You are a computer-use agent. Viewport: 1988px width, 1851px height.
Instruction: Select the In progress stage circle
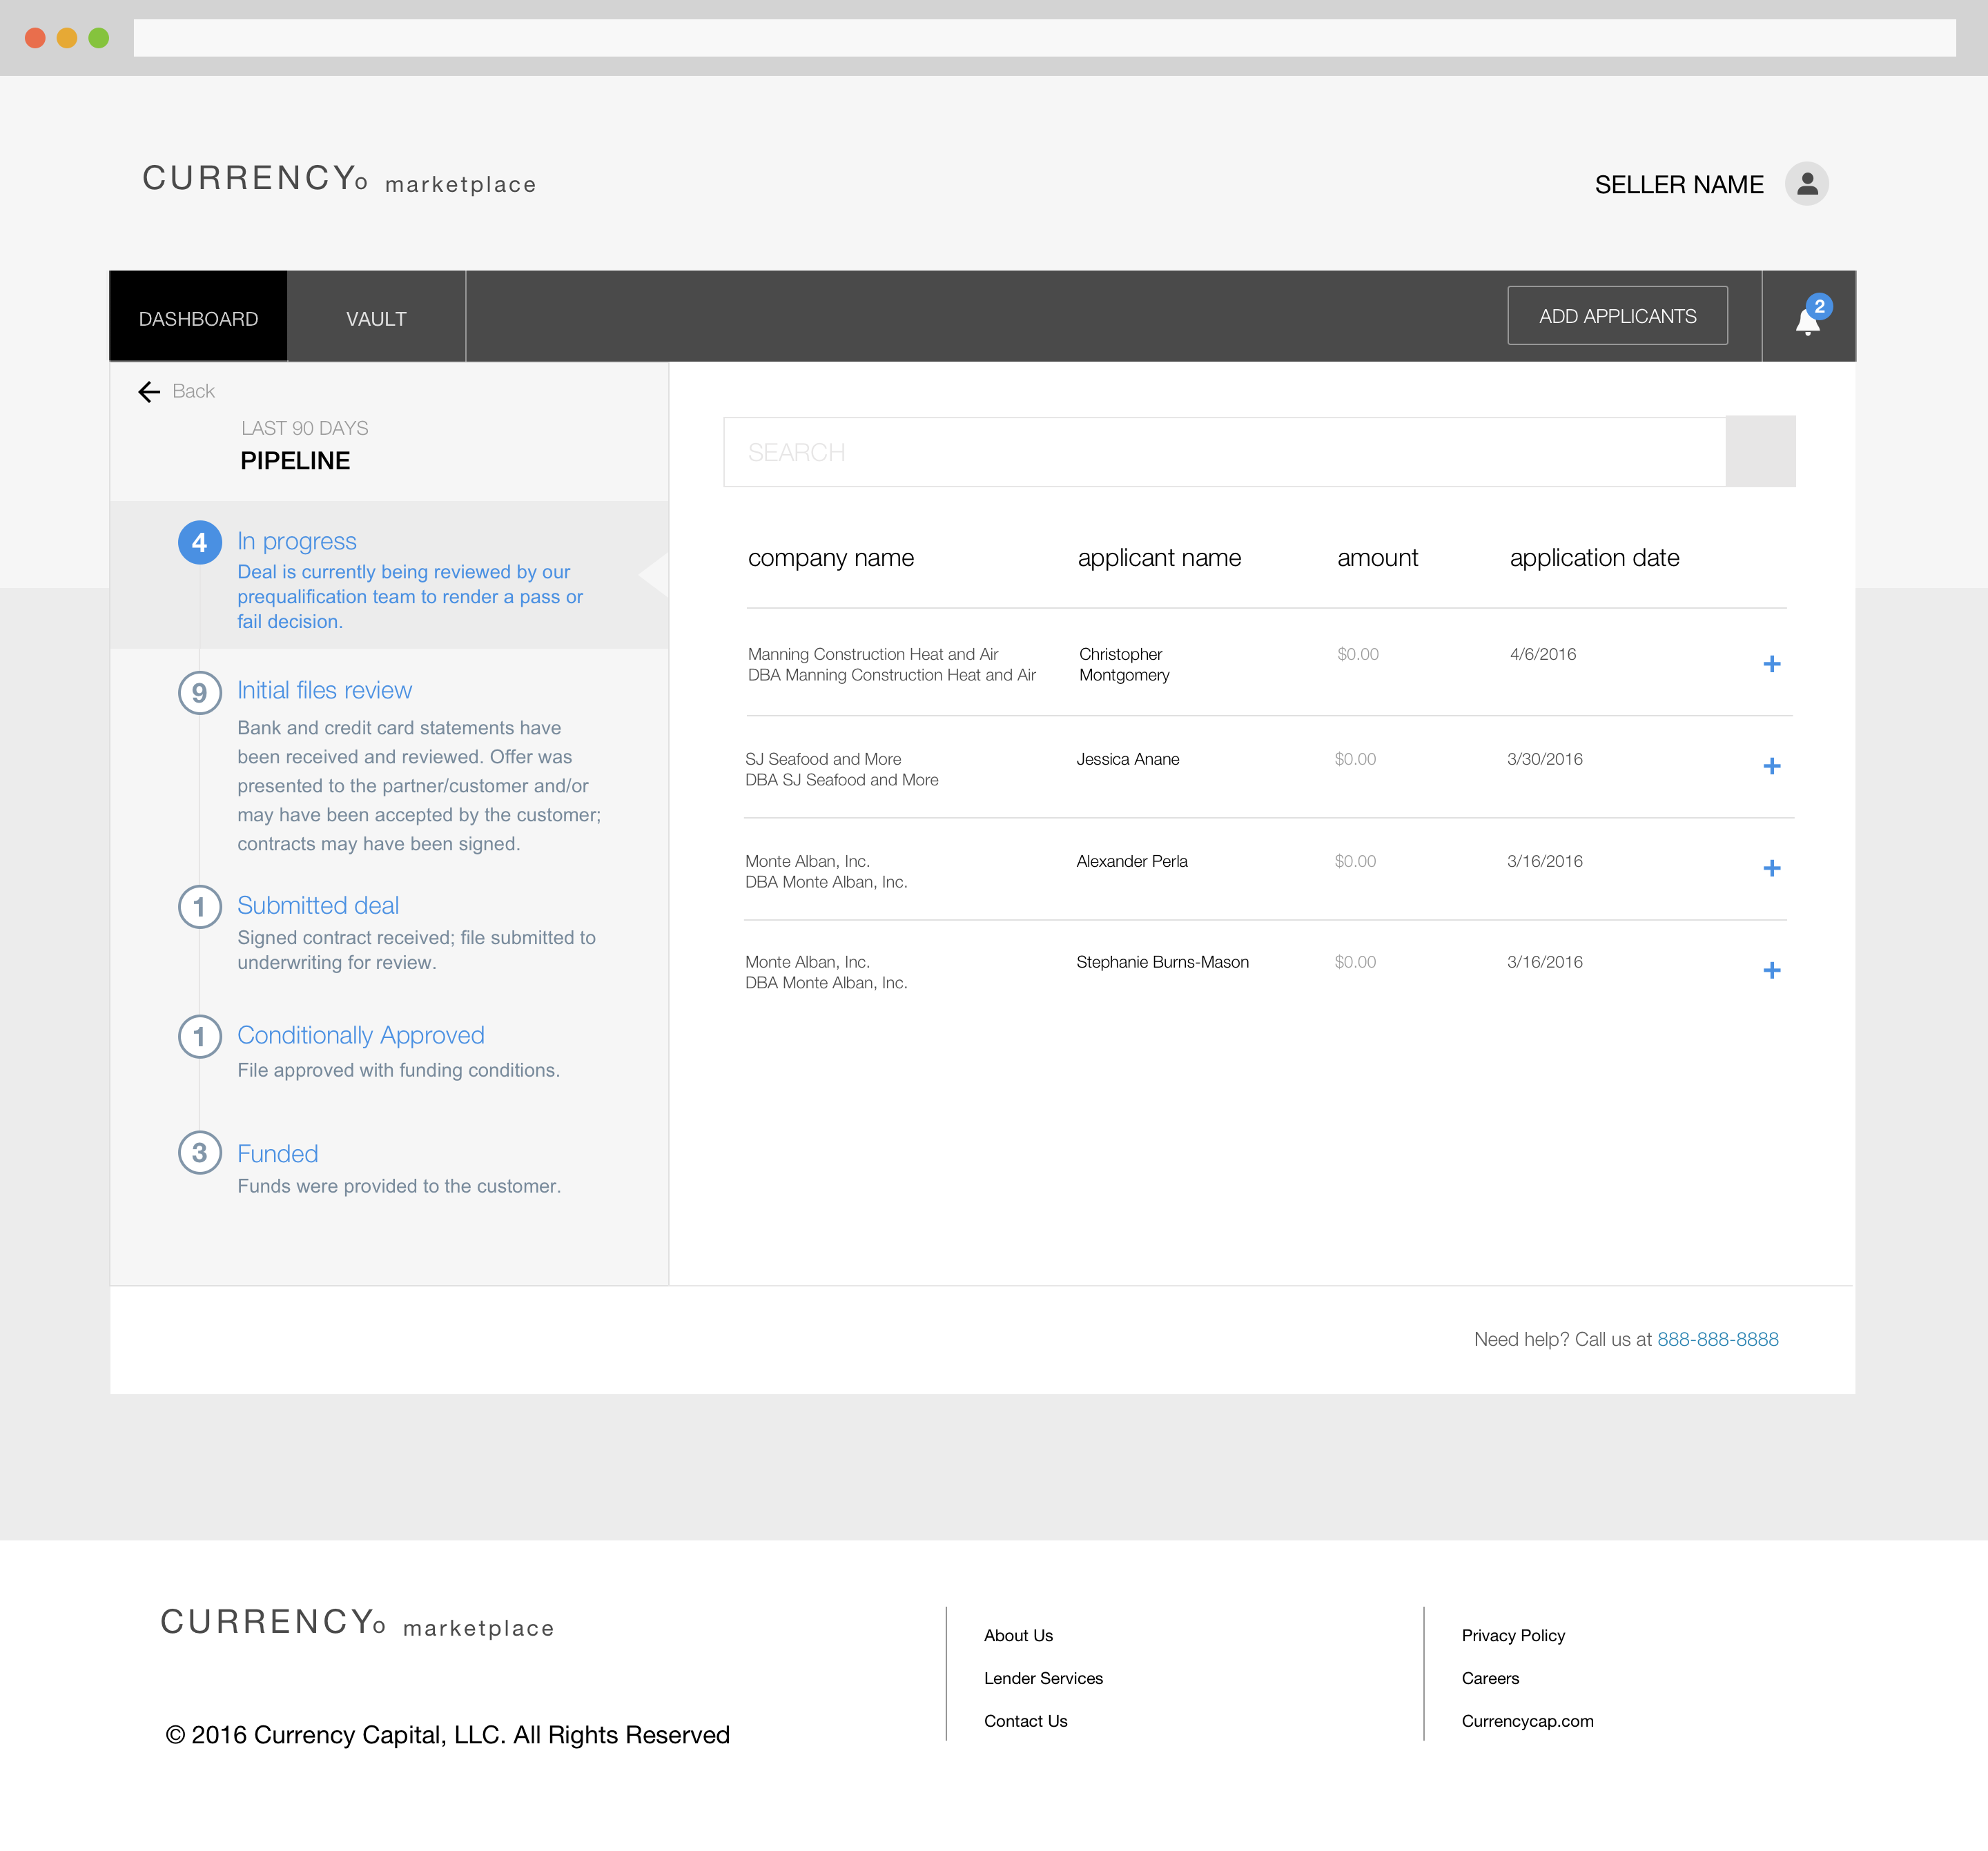[200, 542]
